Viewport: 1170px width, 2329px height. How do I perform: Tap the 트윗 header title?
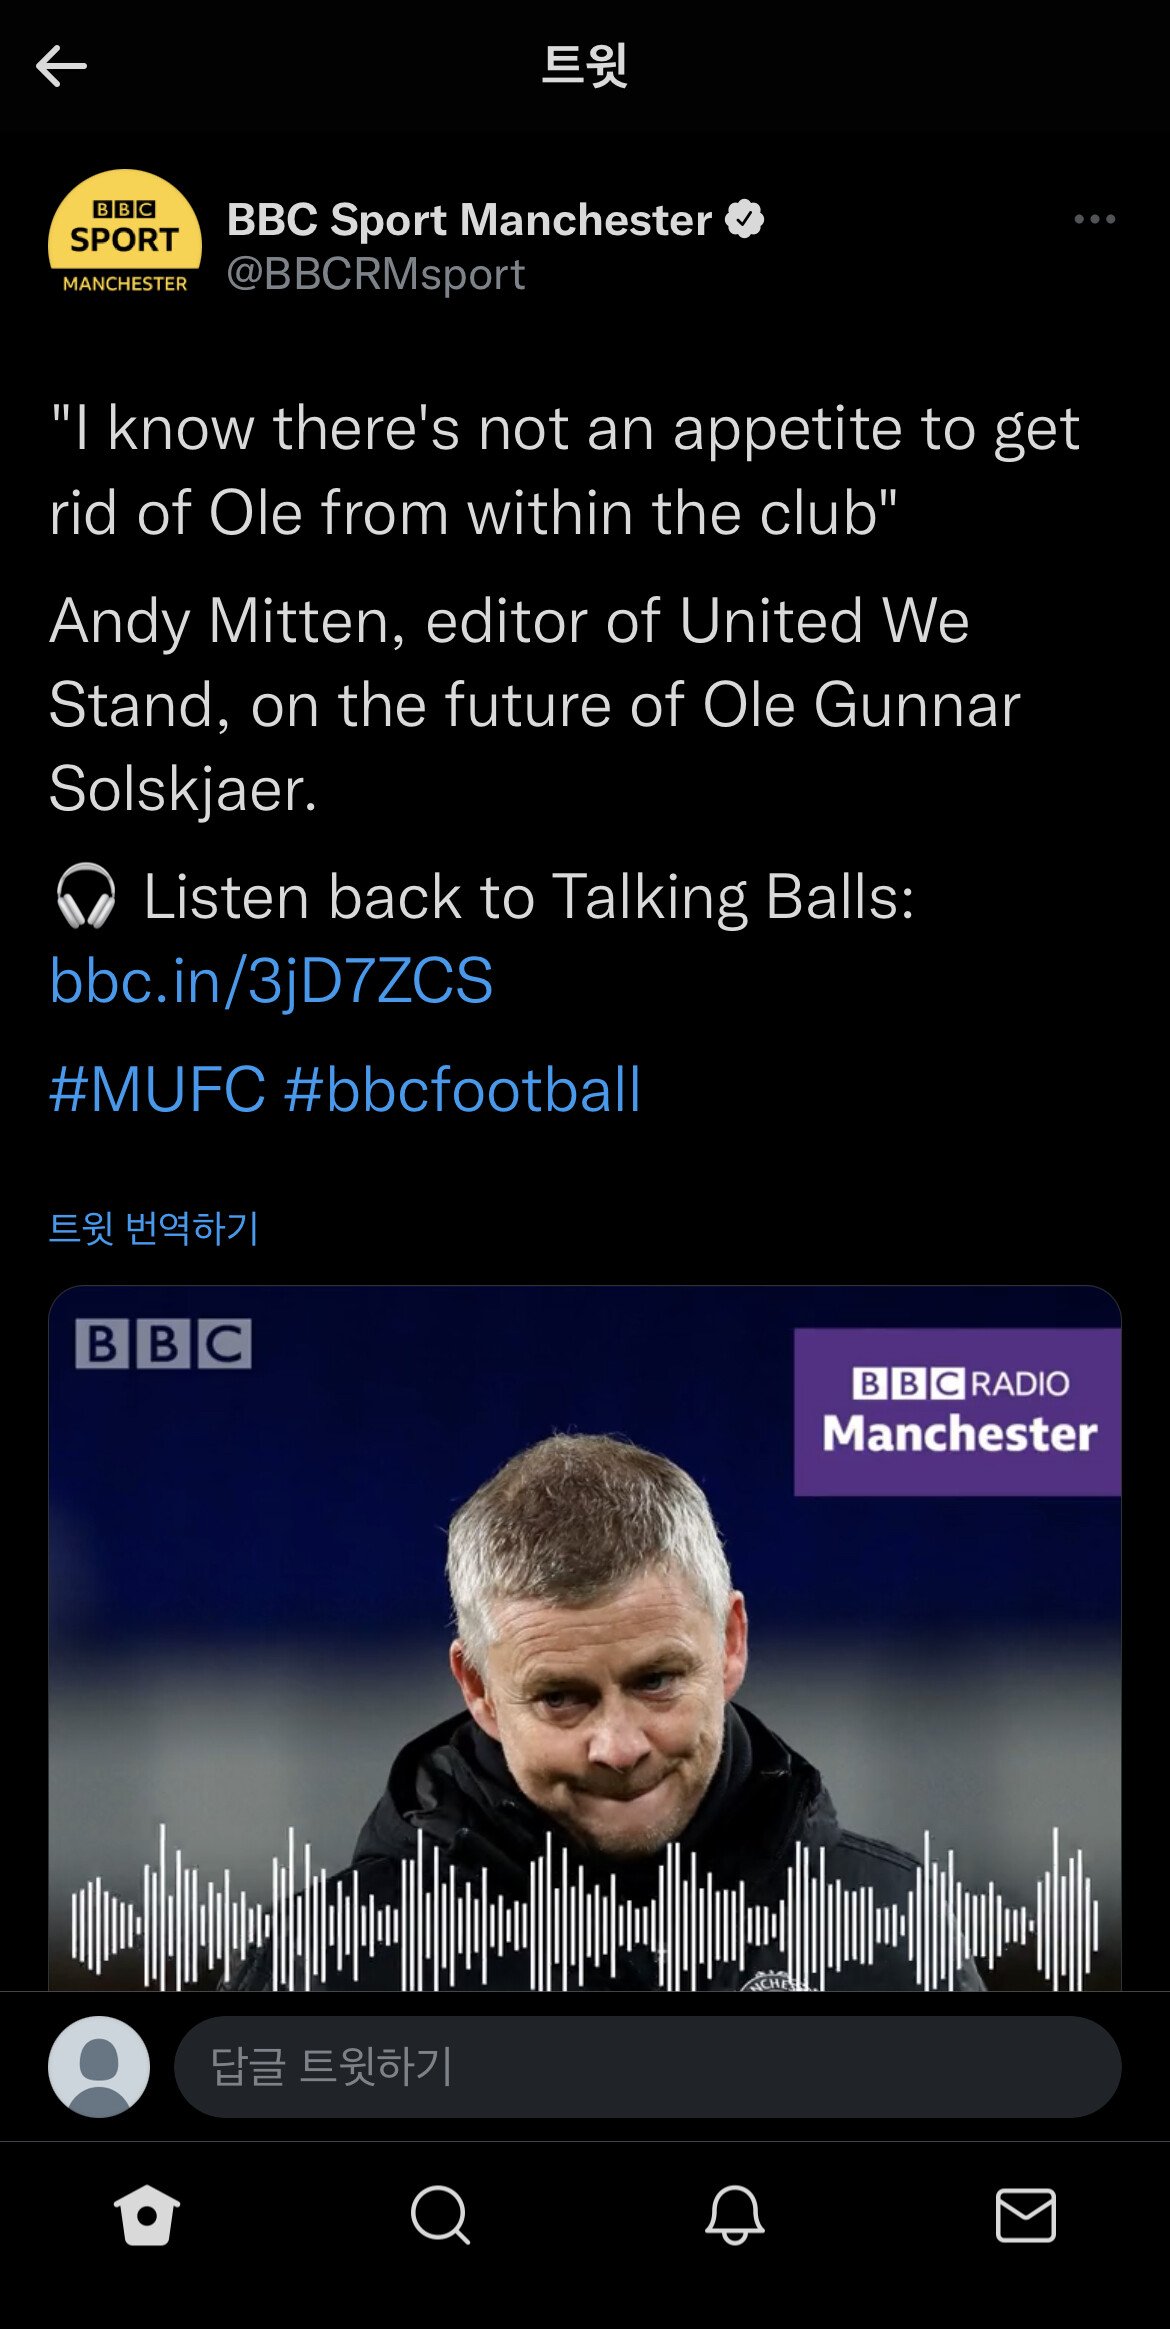(585, 65)
